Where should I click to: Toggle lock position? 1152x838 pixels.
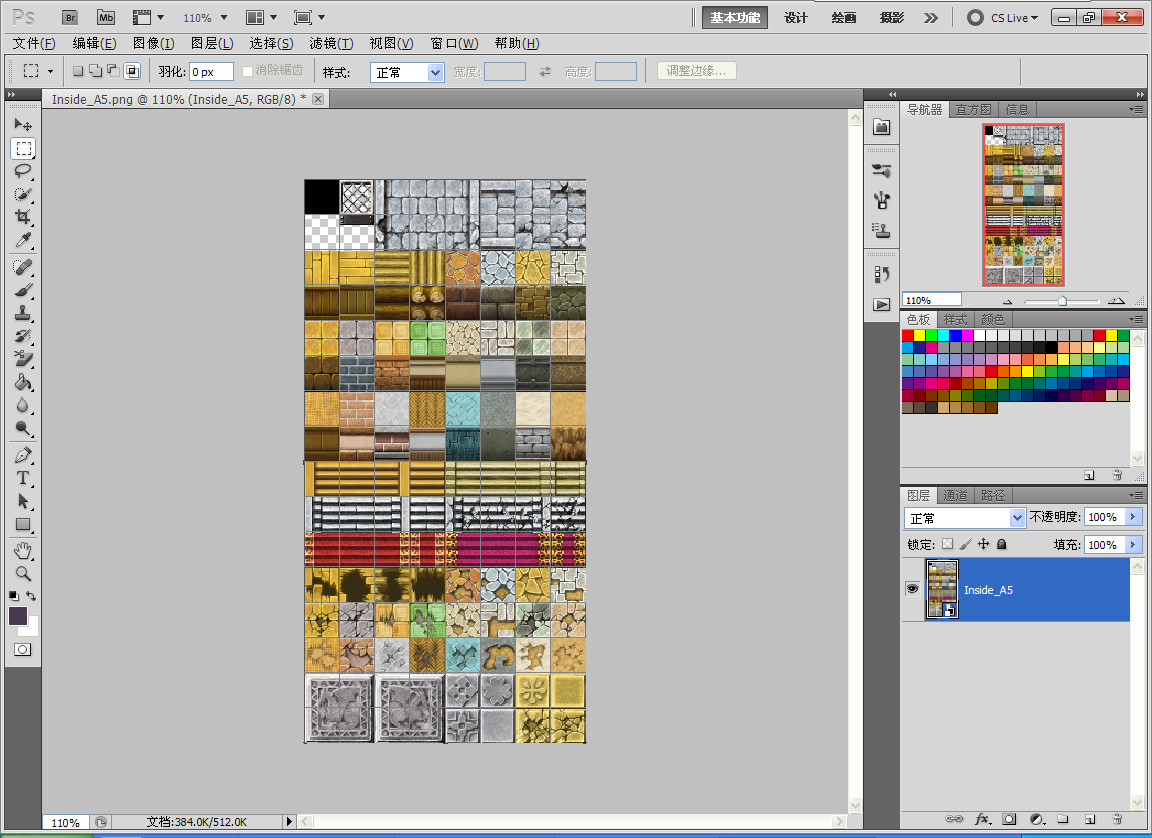tap(984, 544)
